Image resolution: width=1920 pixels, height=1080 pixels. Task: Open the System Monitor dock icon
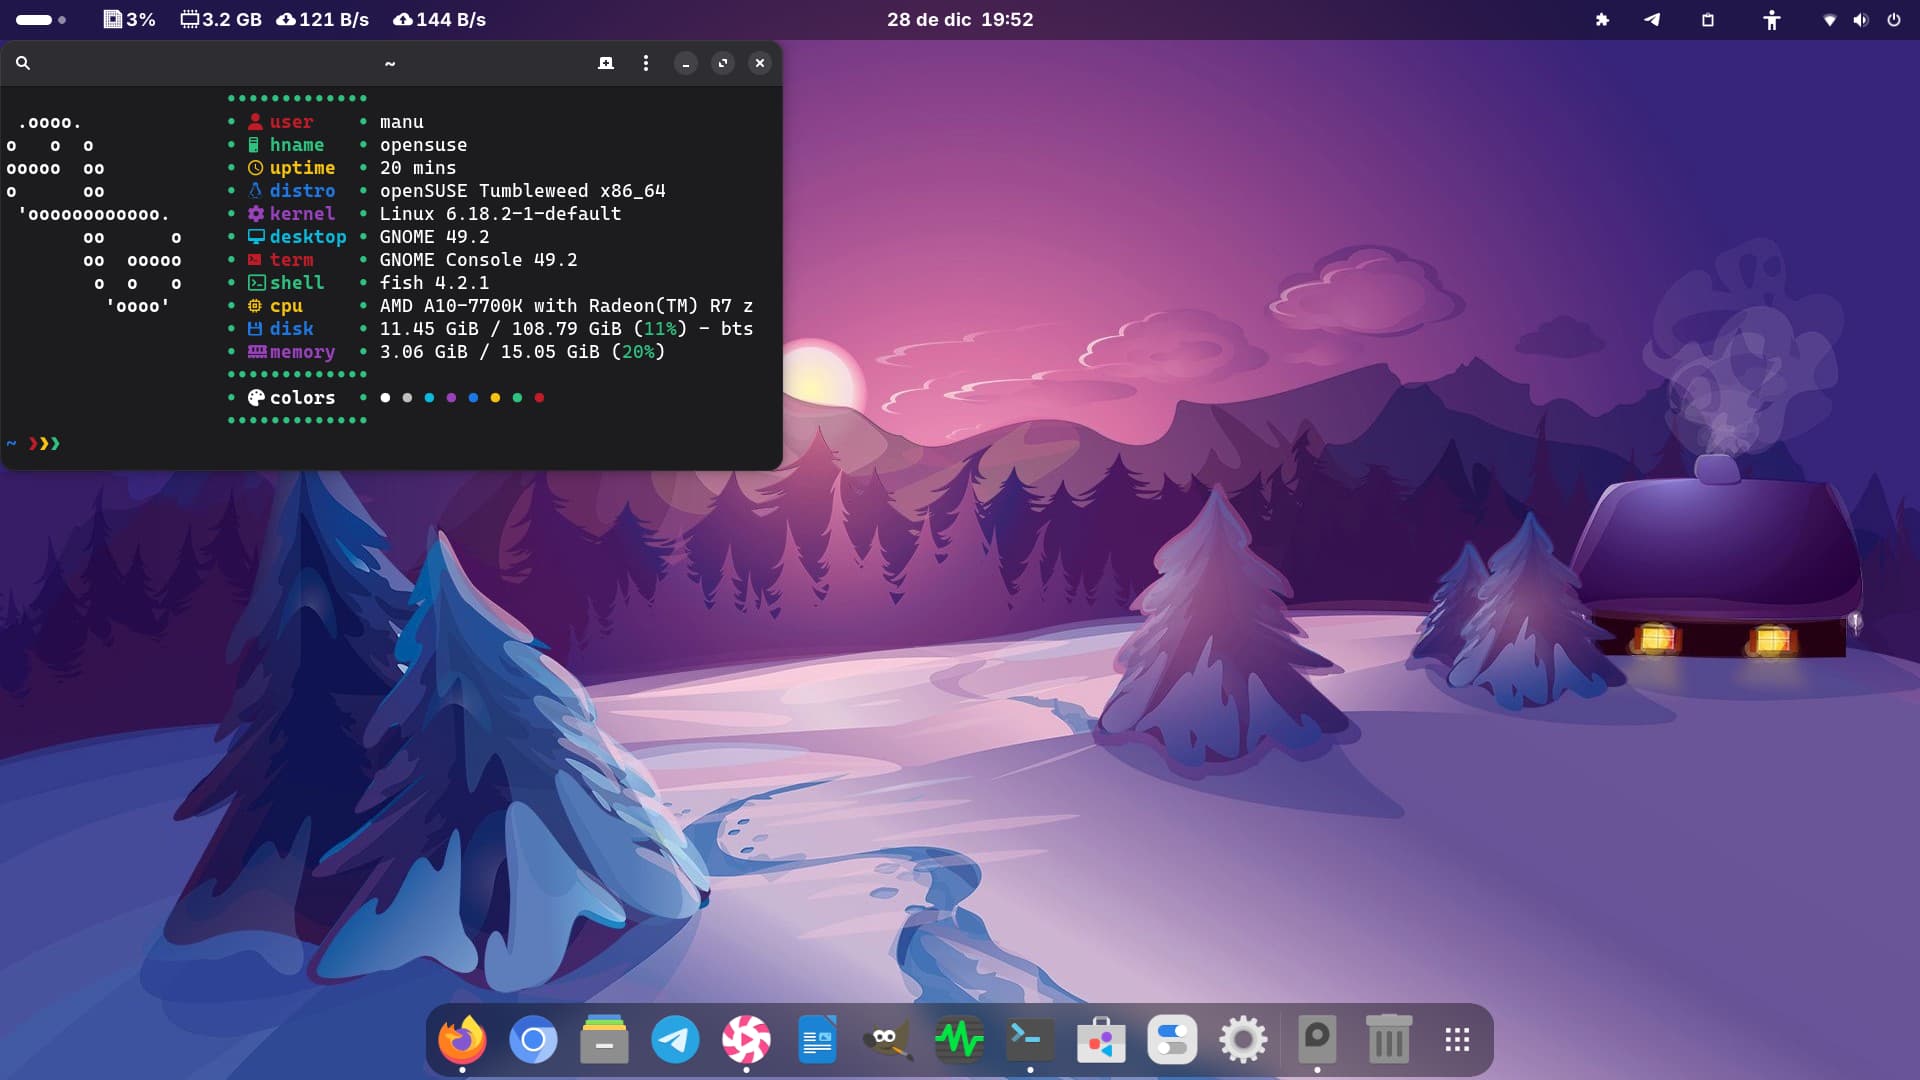coord(959,1040)
